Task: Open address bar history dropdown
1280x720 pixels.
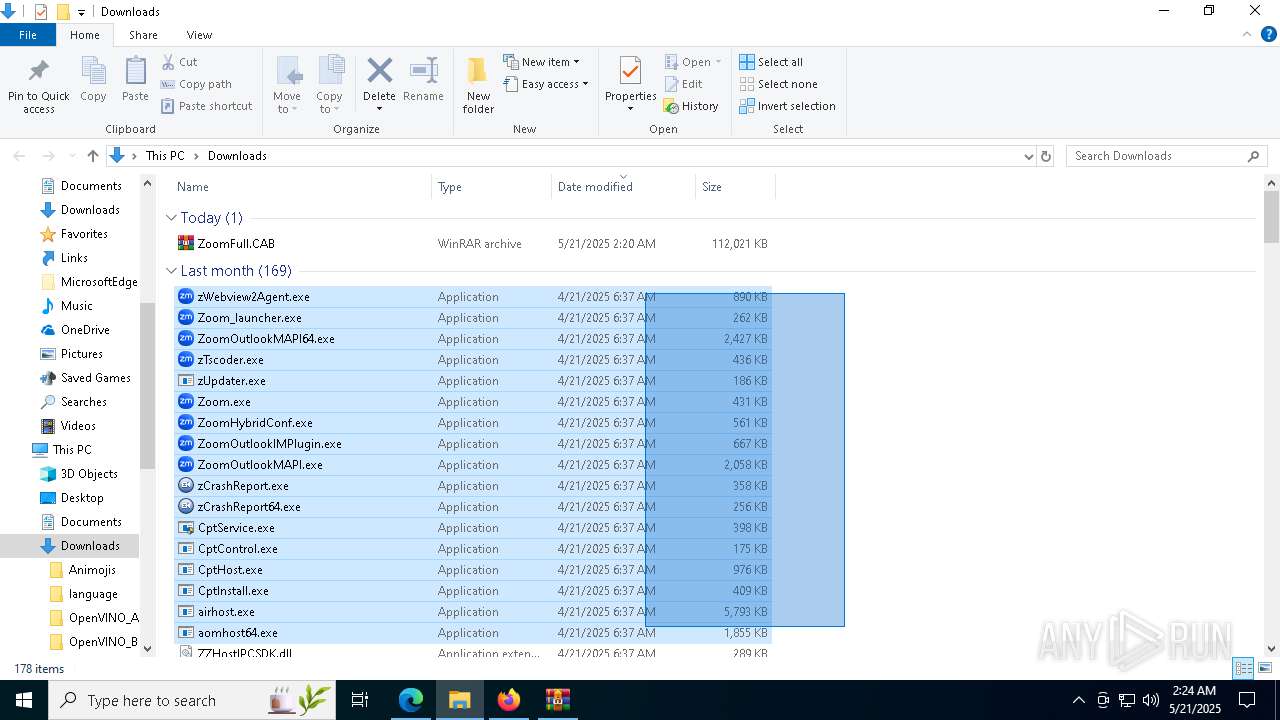Action: coord(1028,156)
